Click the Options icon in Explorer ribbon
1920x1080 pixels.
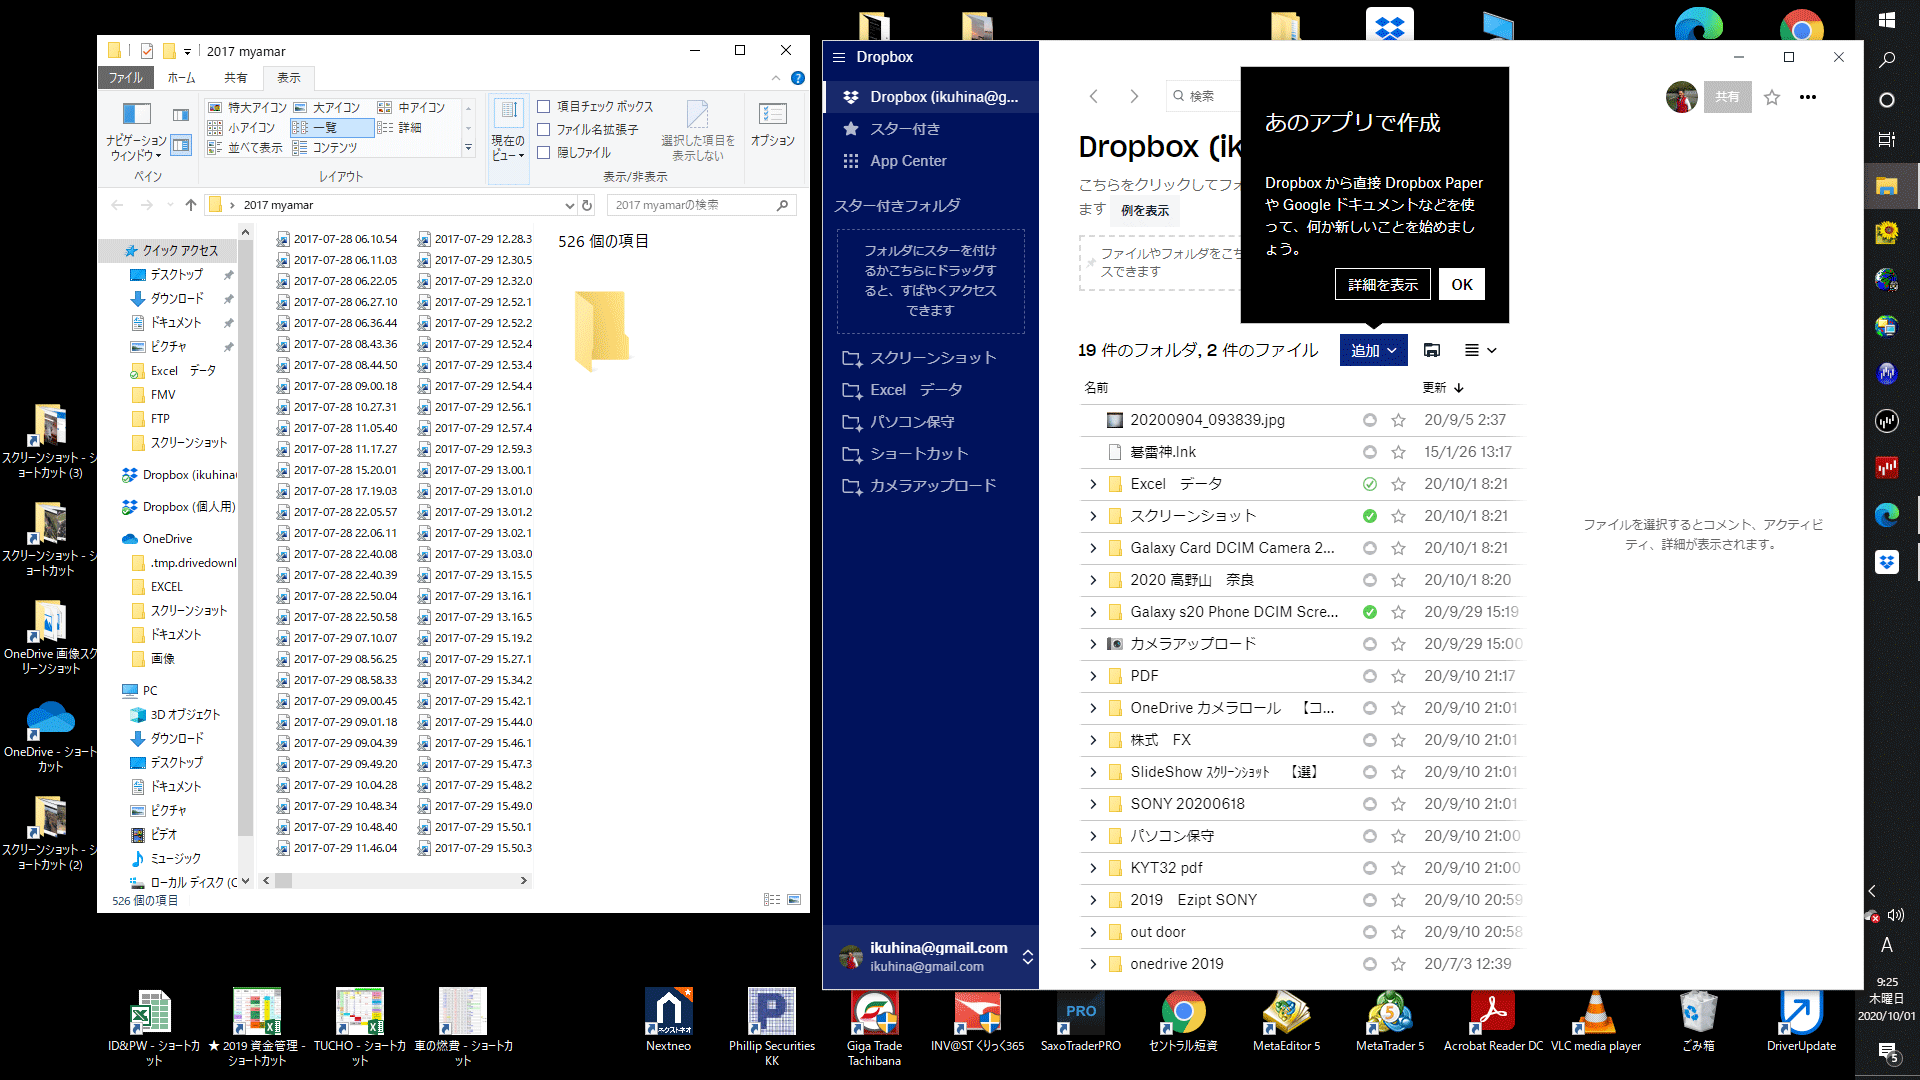[x=772, y=125]
